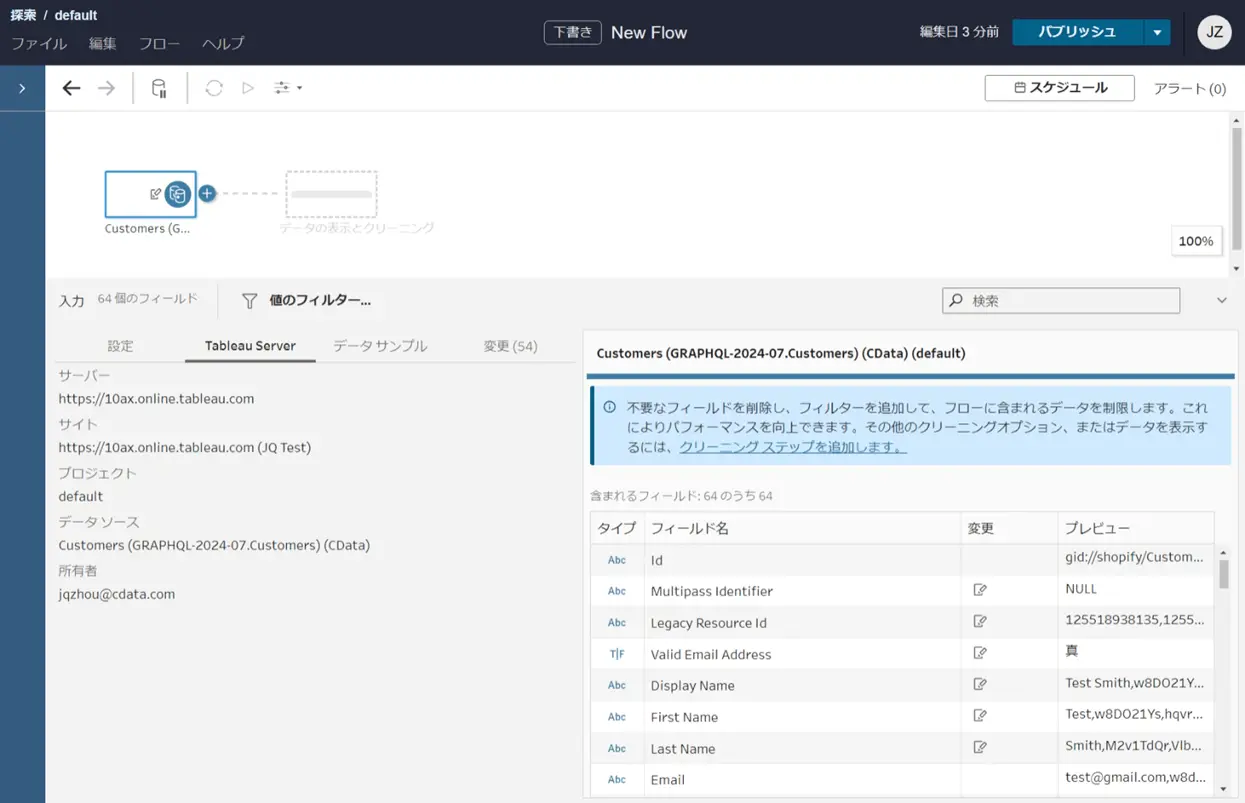Click the search magnifier icon
1245x803 pixels.
point(957,300)
